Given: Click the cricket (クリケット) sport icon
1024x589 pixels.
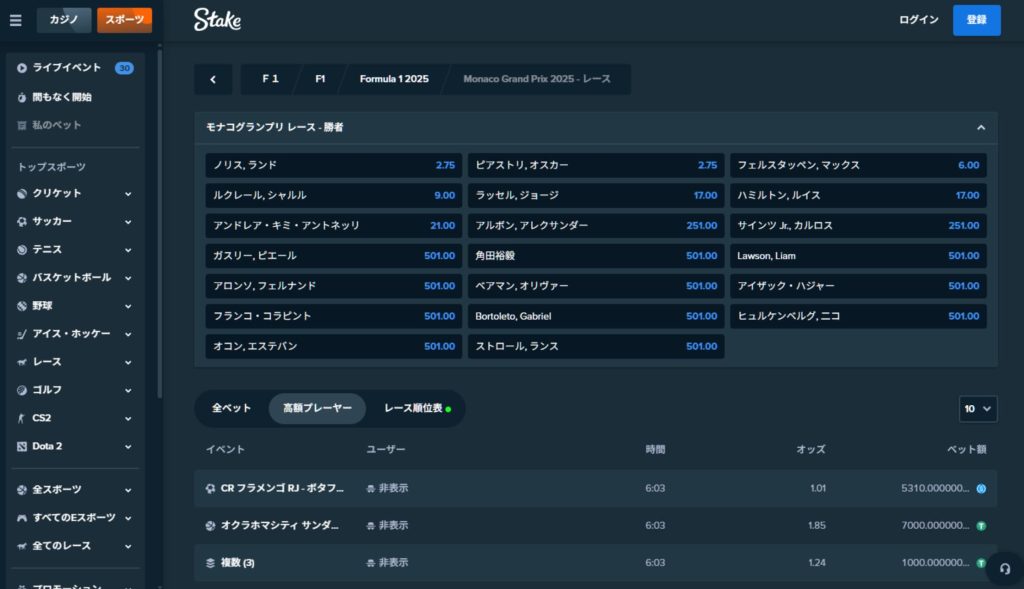Looking at the screenshot, I should point(22,193).
